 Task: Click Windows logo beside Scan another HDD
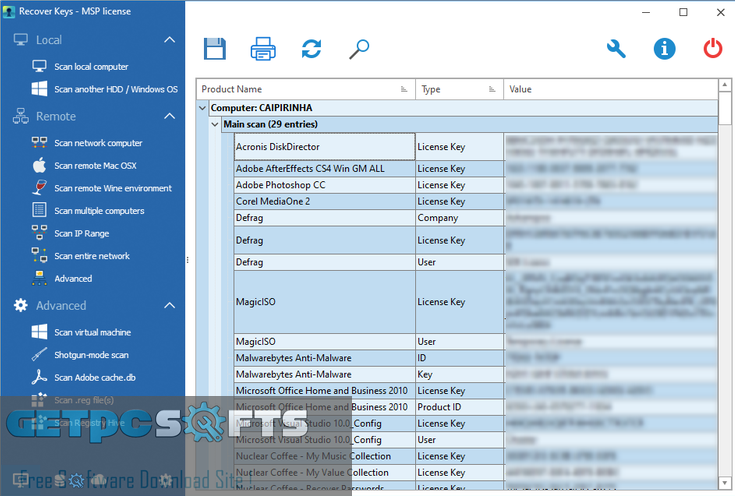[39, 89]
